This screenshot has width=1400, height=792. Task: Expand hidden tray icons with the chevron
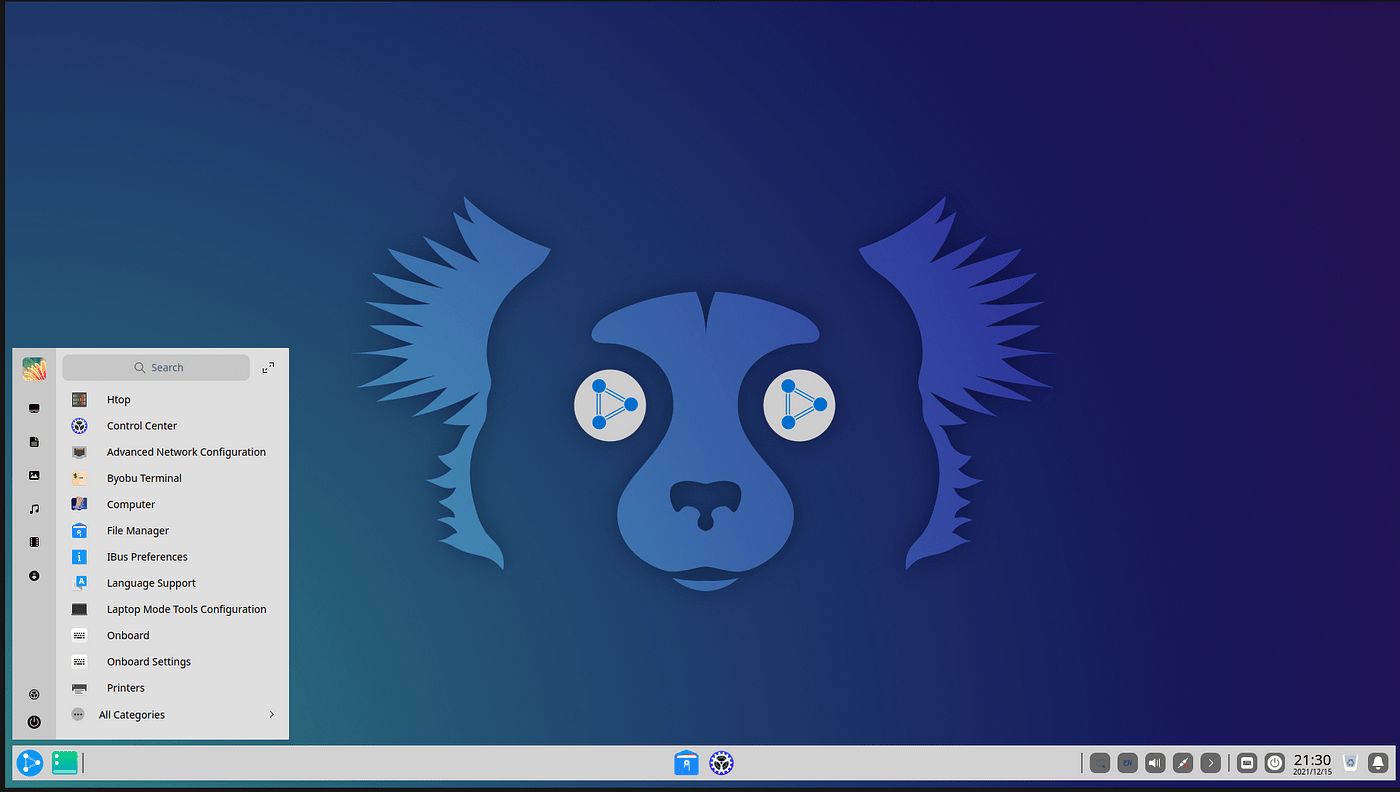coord(1211,762)
